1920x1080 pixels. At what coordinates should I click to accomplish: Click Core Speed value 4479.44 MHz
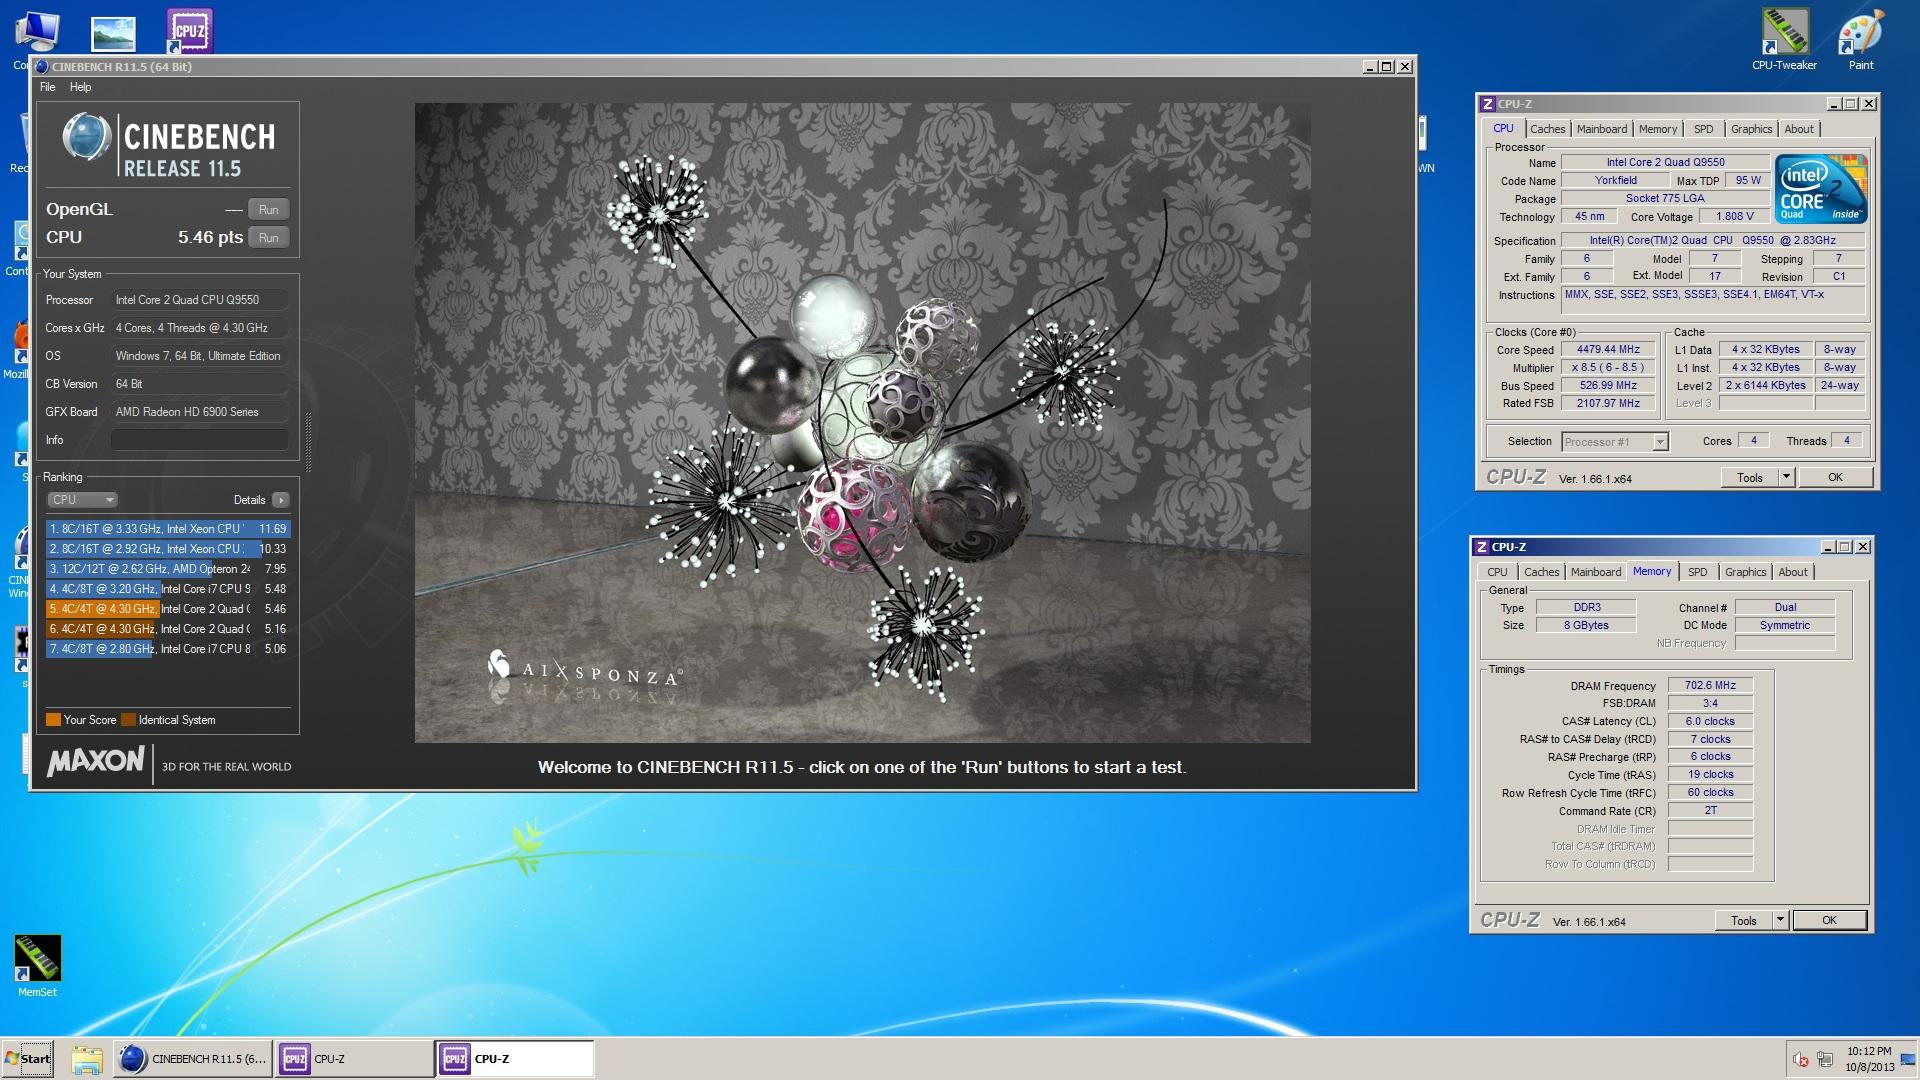click(1608, 350)
